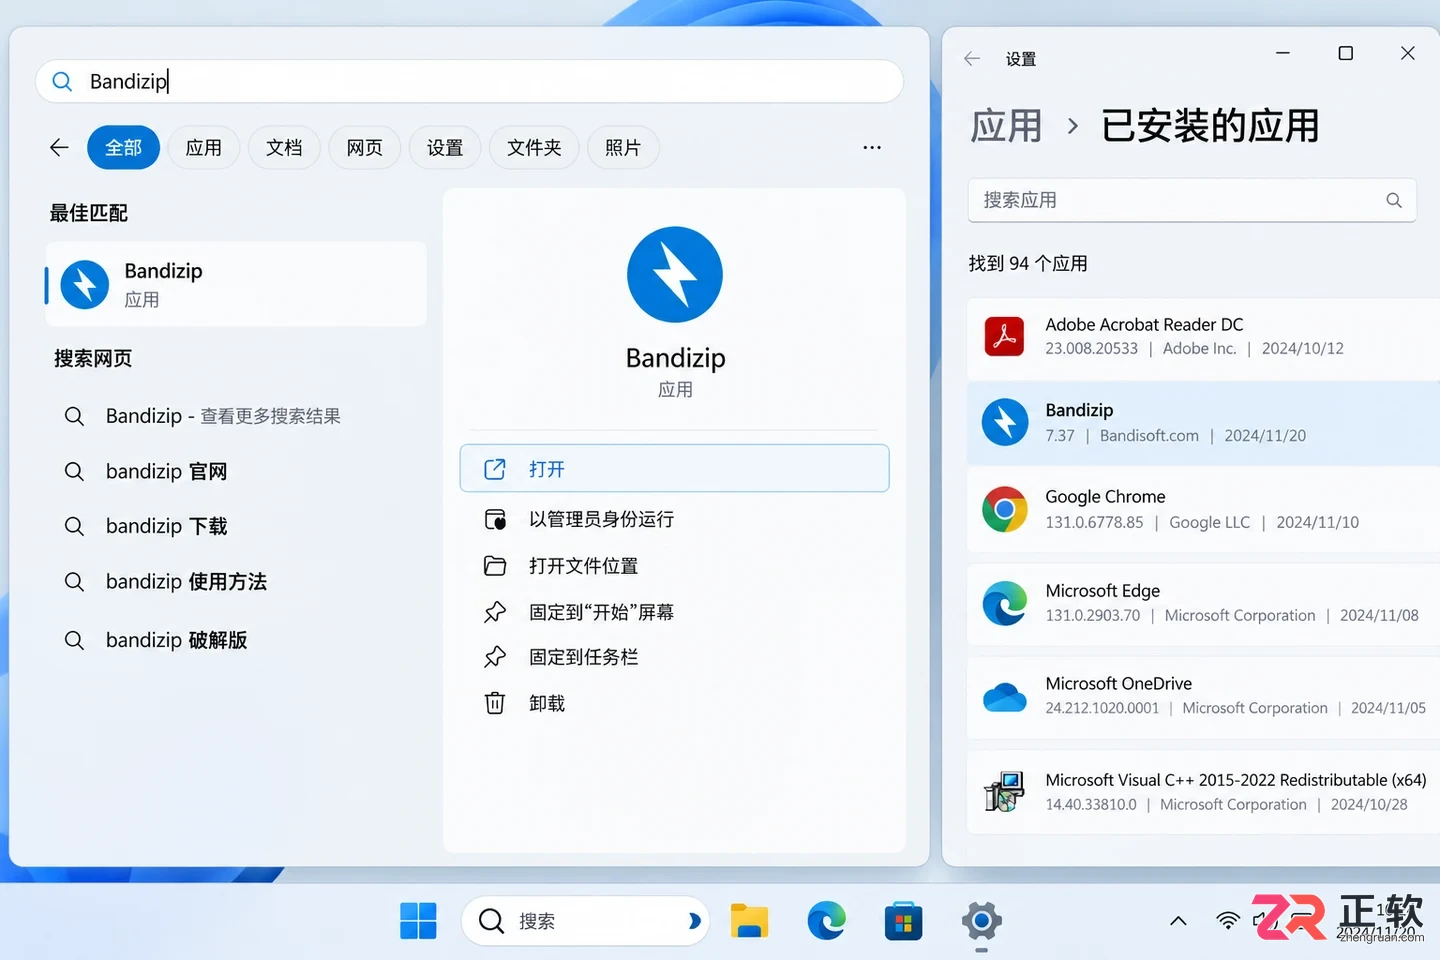Click the Microsoft OneDrive cloud icon
Image resolution: width=1440 pixels, height=960 pixels.
1005,697
